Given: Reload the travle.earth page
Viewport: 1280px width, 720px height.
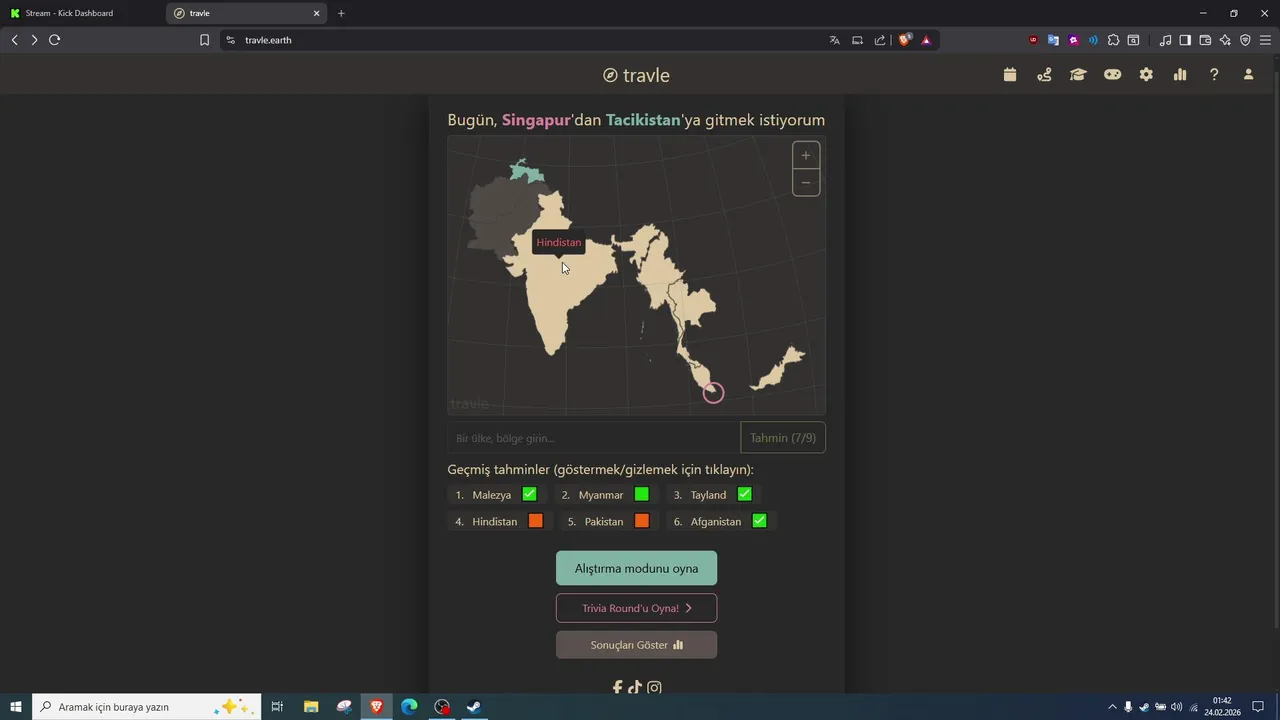Looking at the screenshot, I should [55, 40].
